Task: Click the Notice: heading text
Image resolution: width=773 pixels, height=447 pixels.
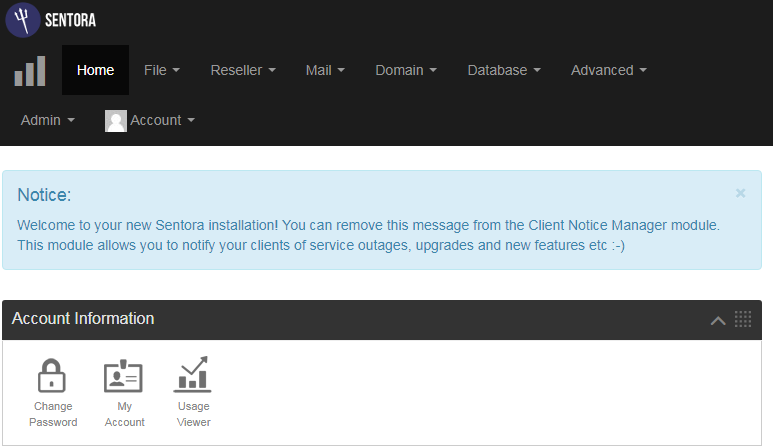Action: tap(44, 195)
